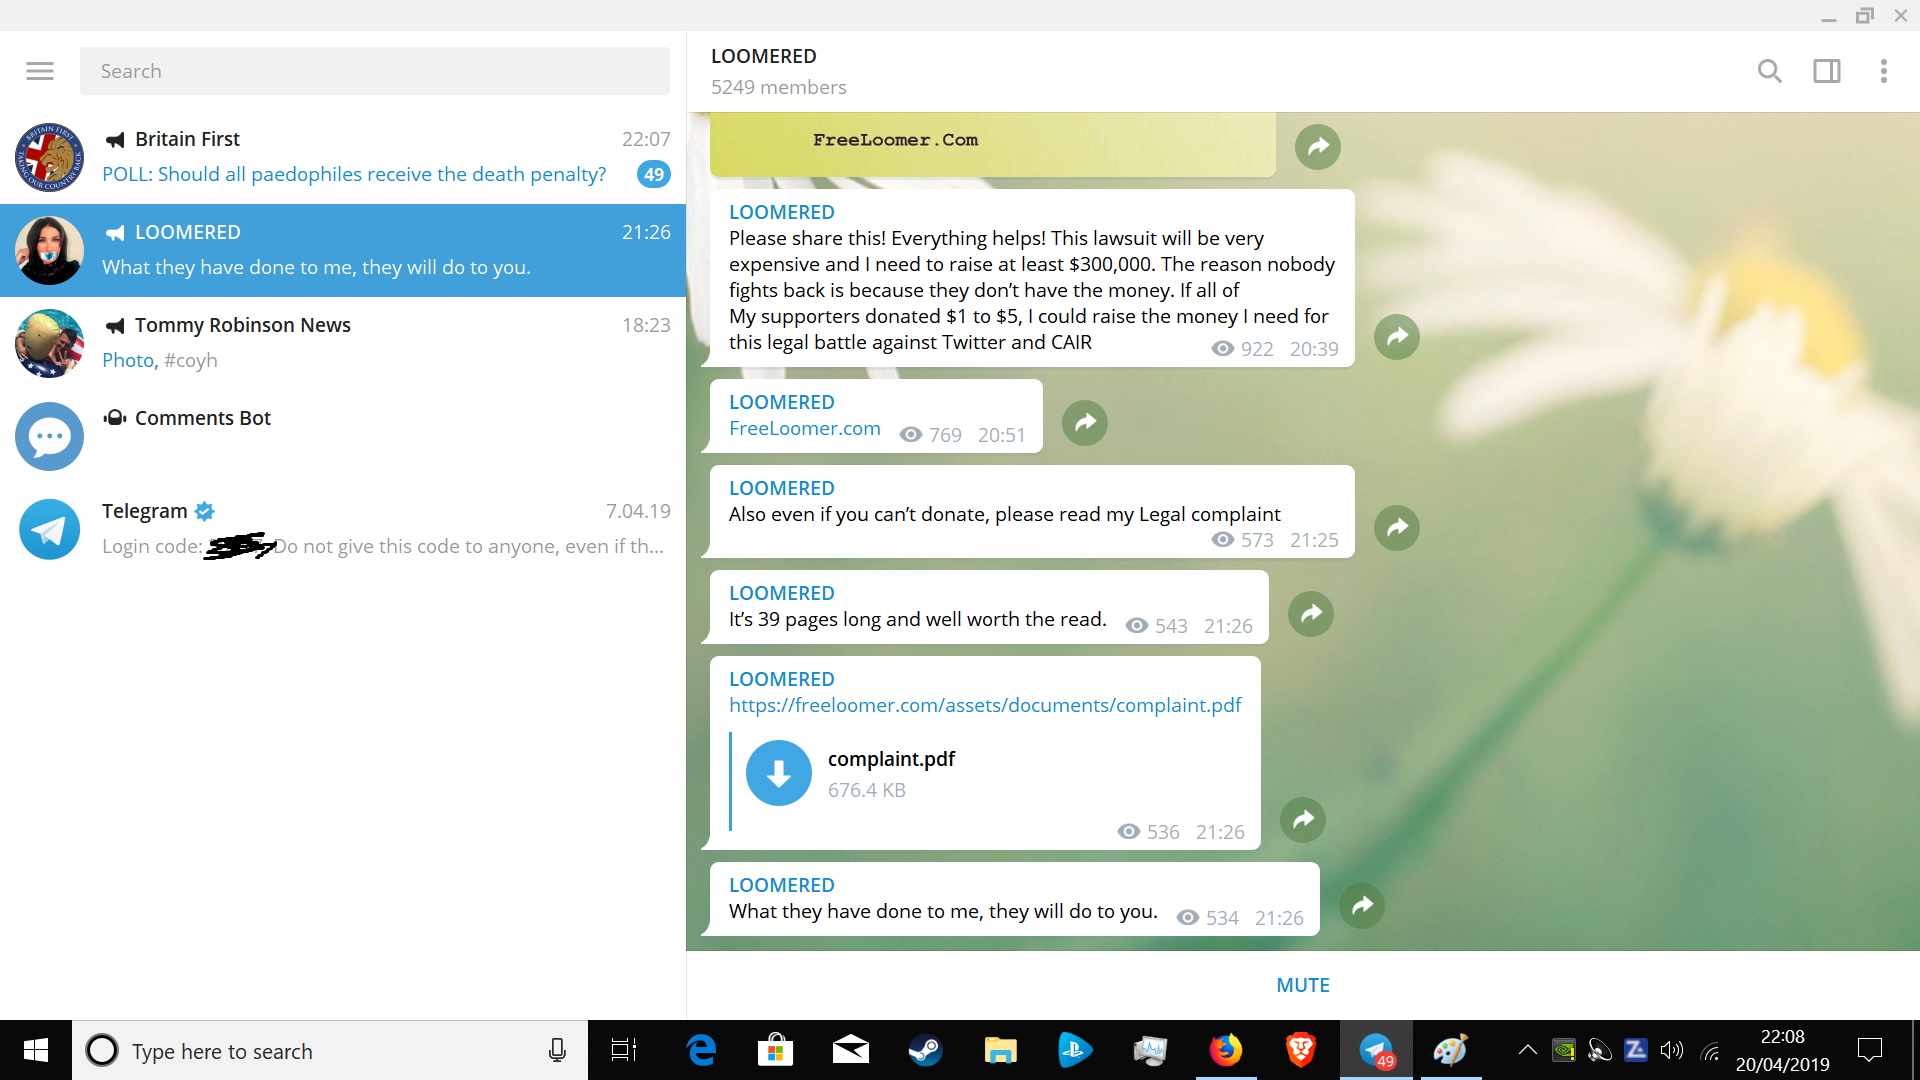This screenshot has width=1920, height=1080.
Task: Open Steam from the taskbar
Action: 925,1050
